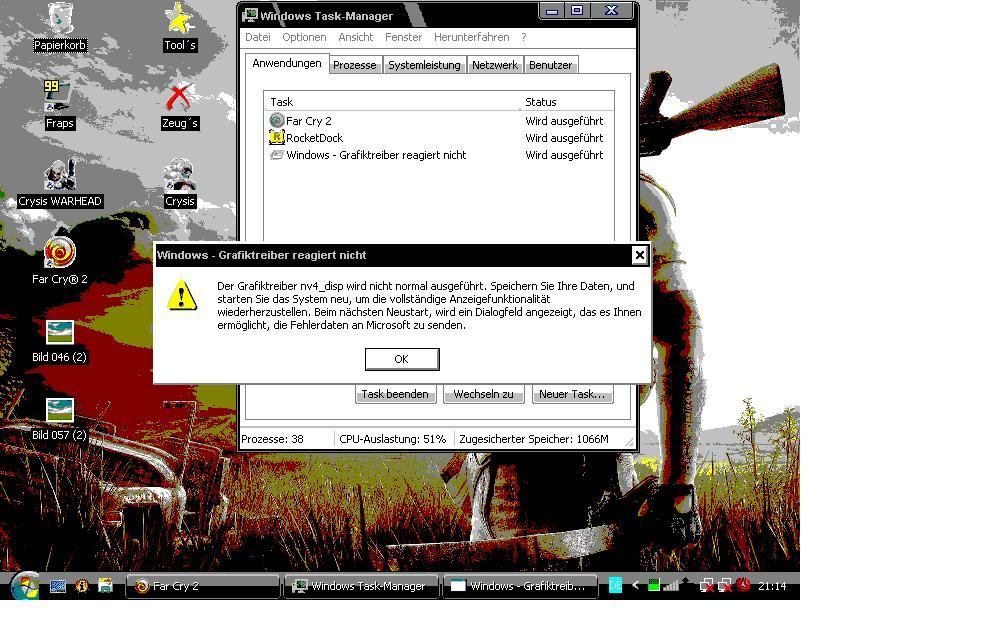1006x644 pixels.
Task: Select the RocketDock task row
Action: click(x=438, y=137)
